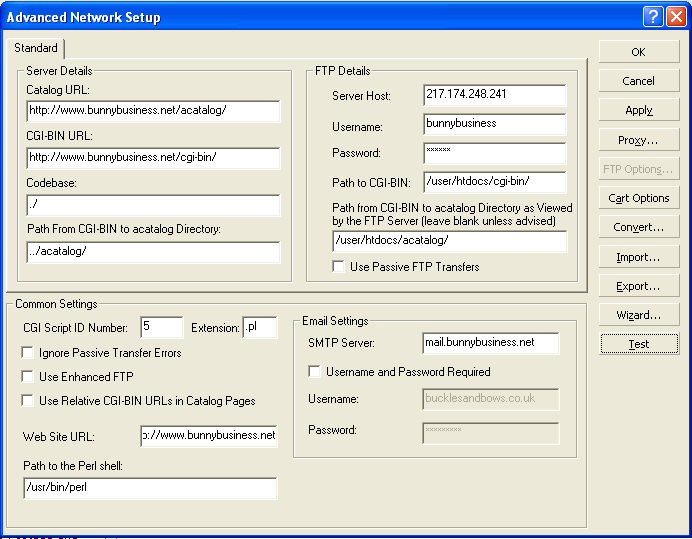Click the /user/htdocs/acatalog/ FTP path field
The height and width of the screenshot is (539, 692).
449,241
